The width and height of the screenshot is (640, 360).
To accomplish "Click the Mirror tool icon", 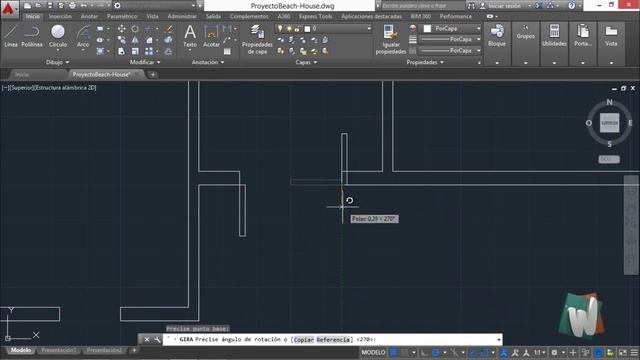I will [x=135, y=40].
